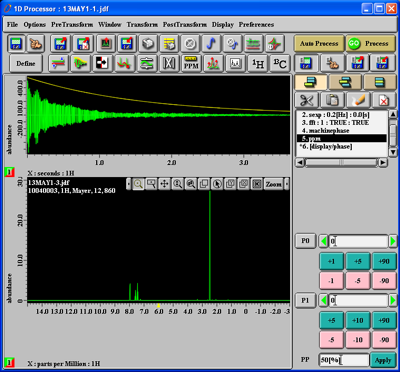Click the Define button
This screenshot has width=400, height=372.
pos(26,63)
